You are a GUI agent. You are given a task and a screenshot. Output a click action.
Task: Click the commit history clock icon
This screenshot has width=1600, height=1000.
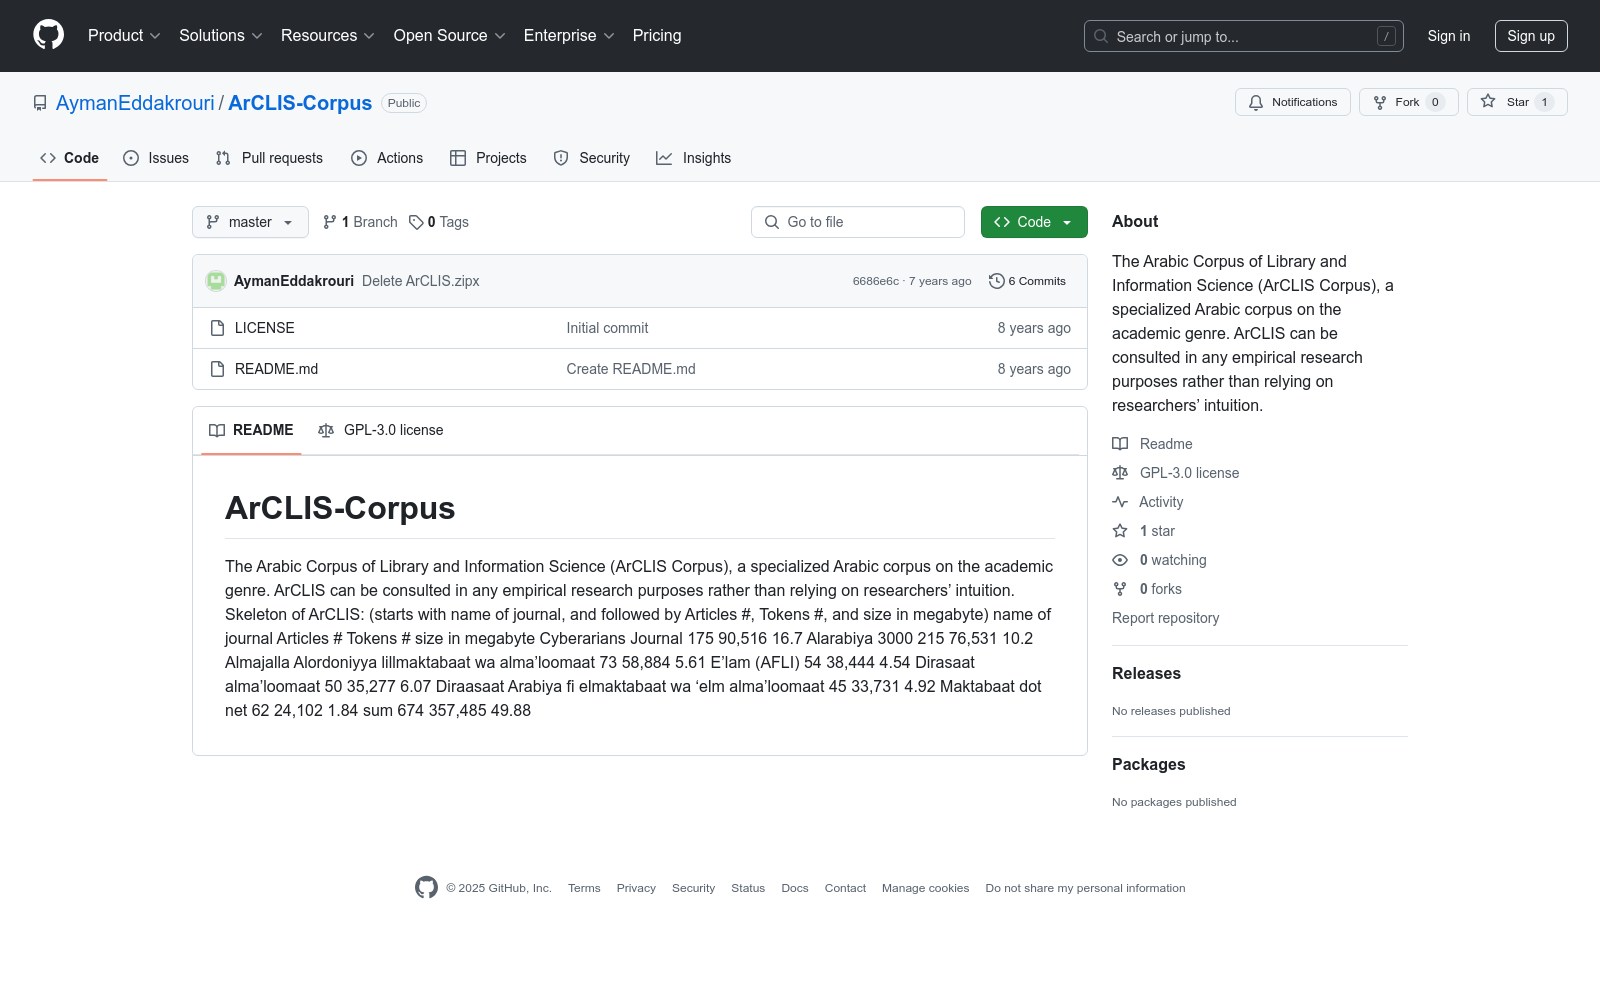[996, 281]
